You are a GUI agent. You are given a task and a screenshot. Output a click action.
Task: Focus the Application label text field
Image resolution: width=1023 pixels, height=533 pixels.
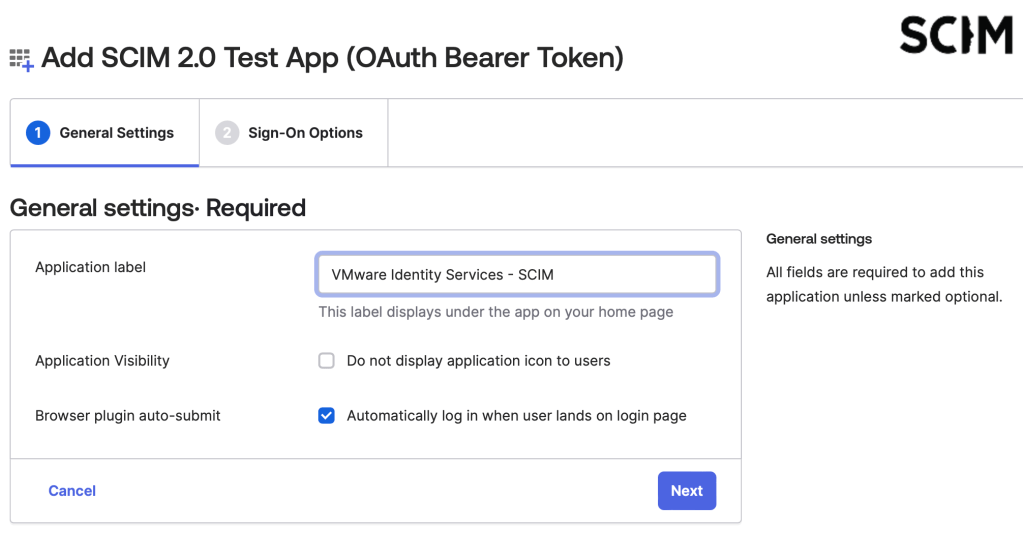click(x=517, y=275)
